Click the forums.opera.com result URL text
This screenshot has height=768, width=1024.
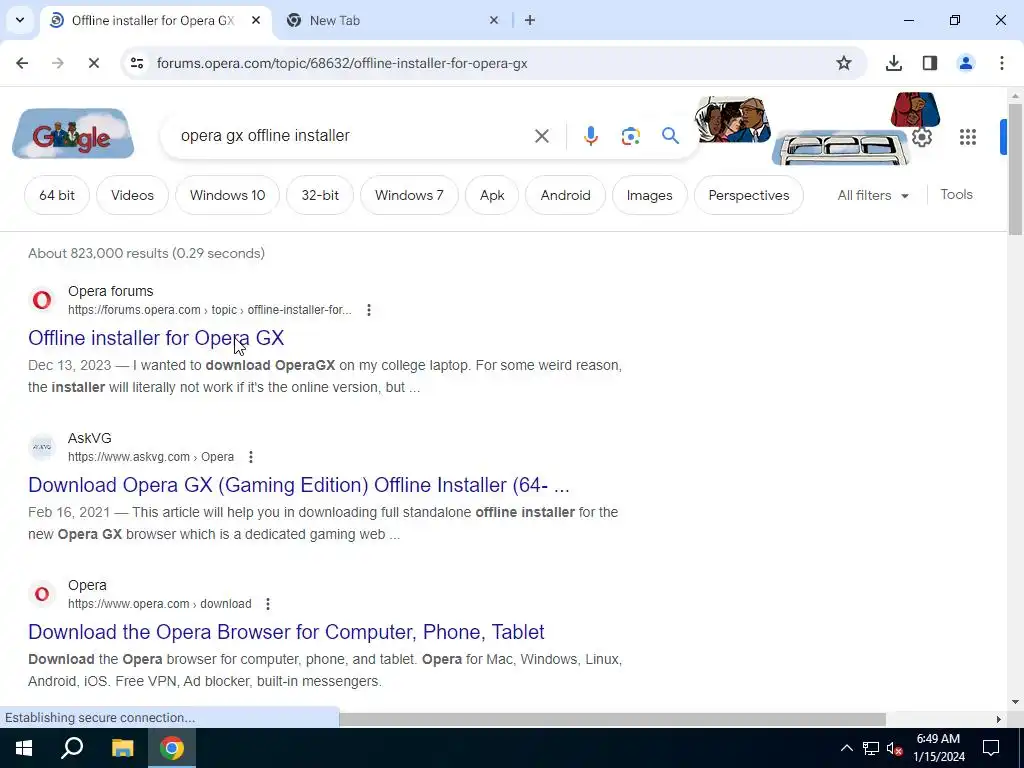coord(210,310)
